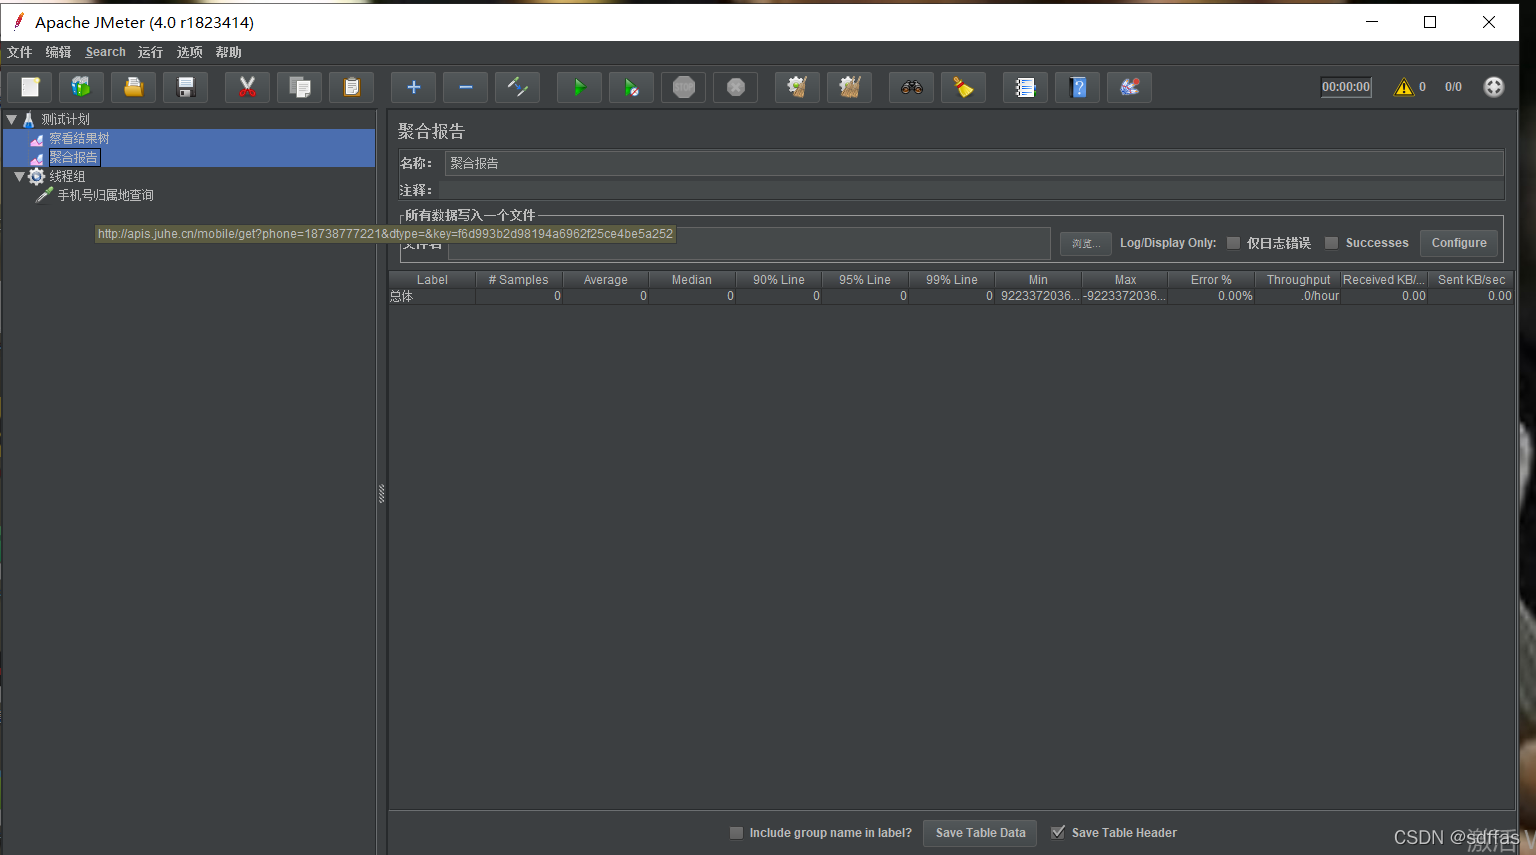Open the 文件 menu
The height and width of the screenshot is (855, 1536).
point(20,52)
